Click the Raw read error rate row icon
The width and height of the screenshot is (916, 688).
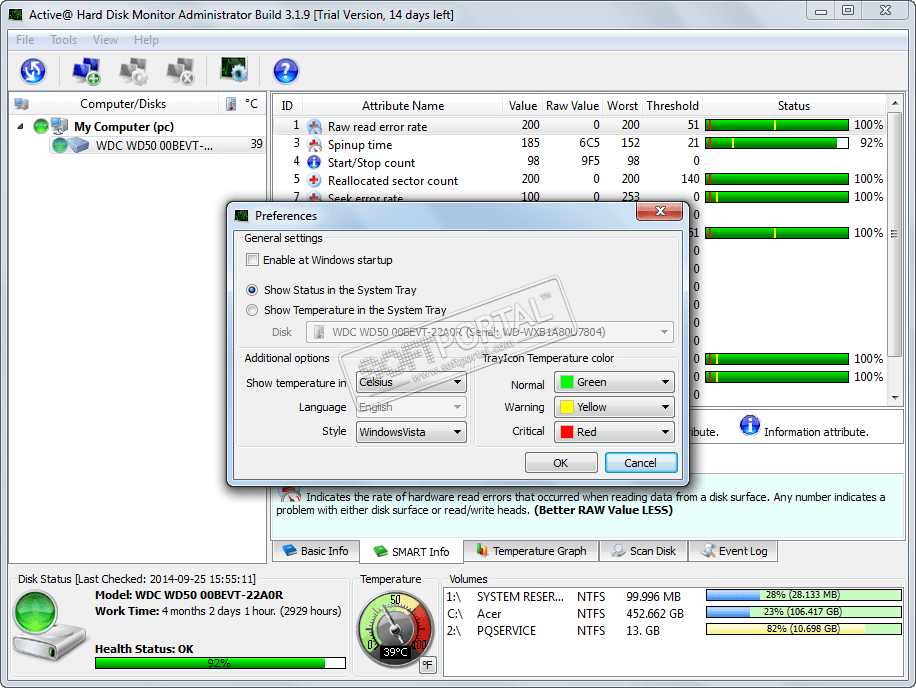click(x=314, y=127)
